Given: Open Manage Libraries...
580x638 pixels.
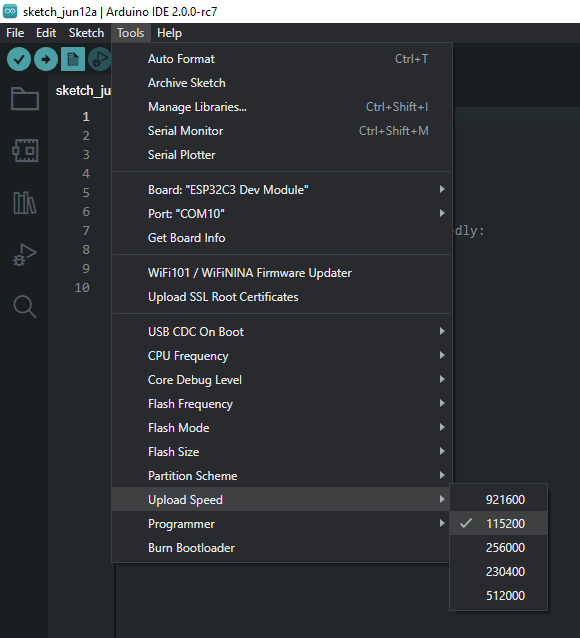Looking at the screenshot, I should [282, 107].
